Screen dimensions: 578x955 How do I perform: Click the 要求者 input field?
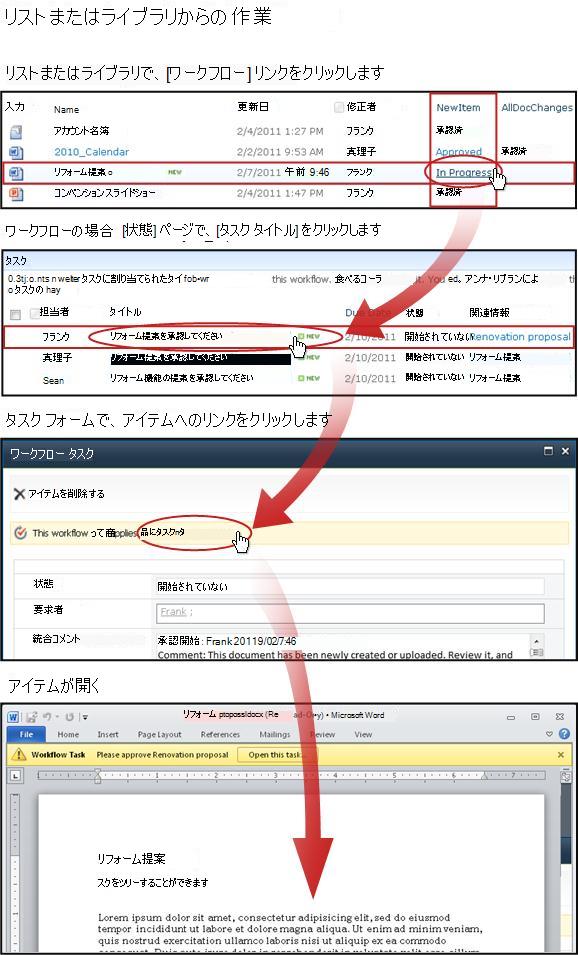350,613
